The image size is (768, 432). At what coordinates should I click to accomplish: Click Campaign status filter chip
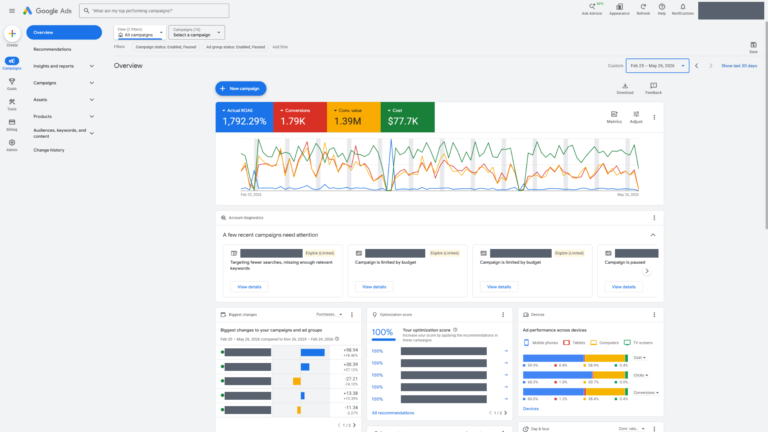click(x=166, y=47)
